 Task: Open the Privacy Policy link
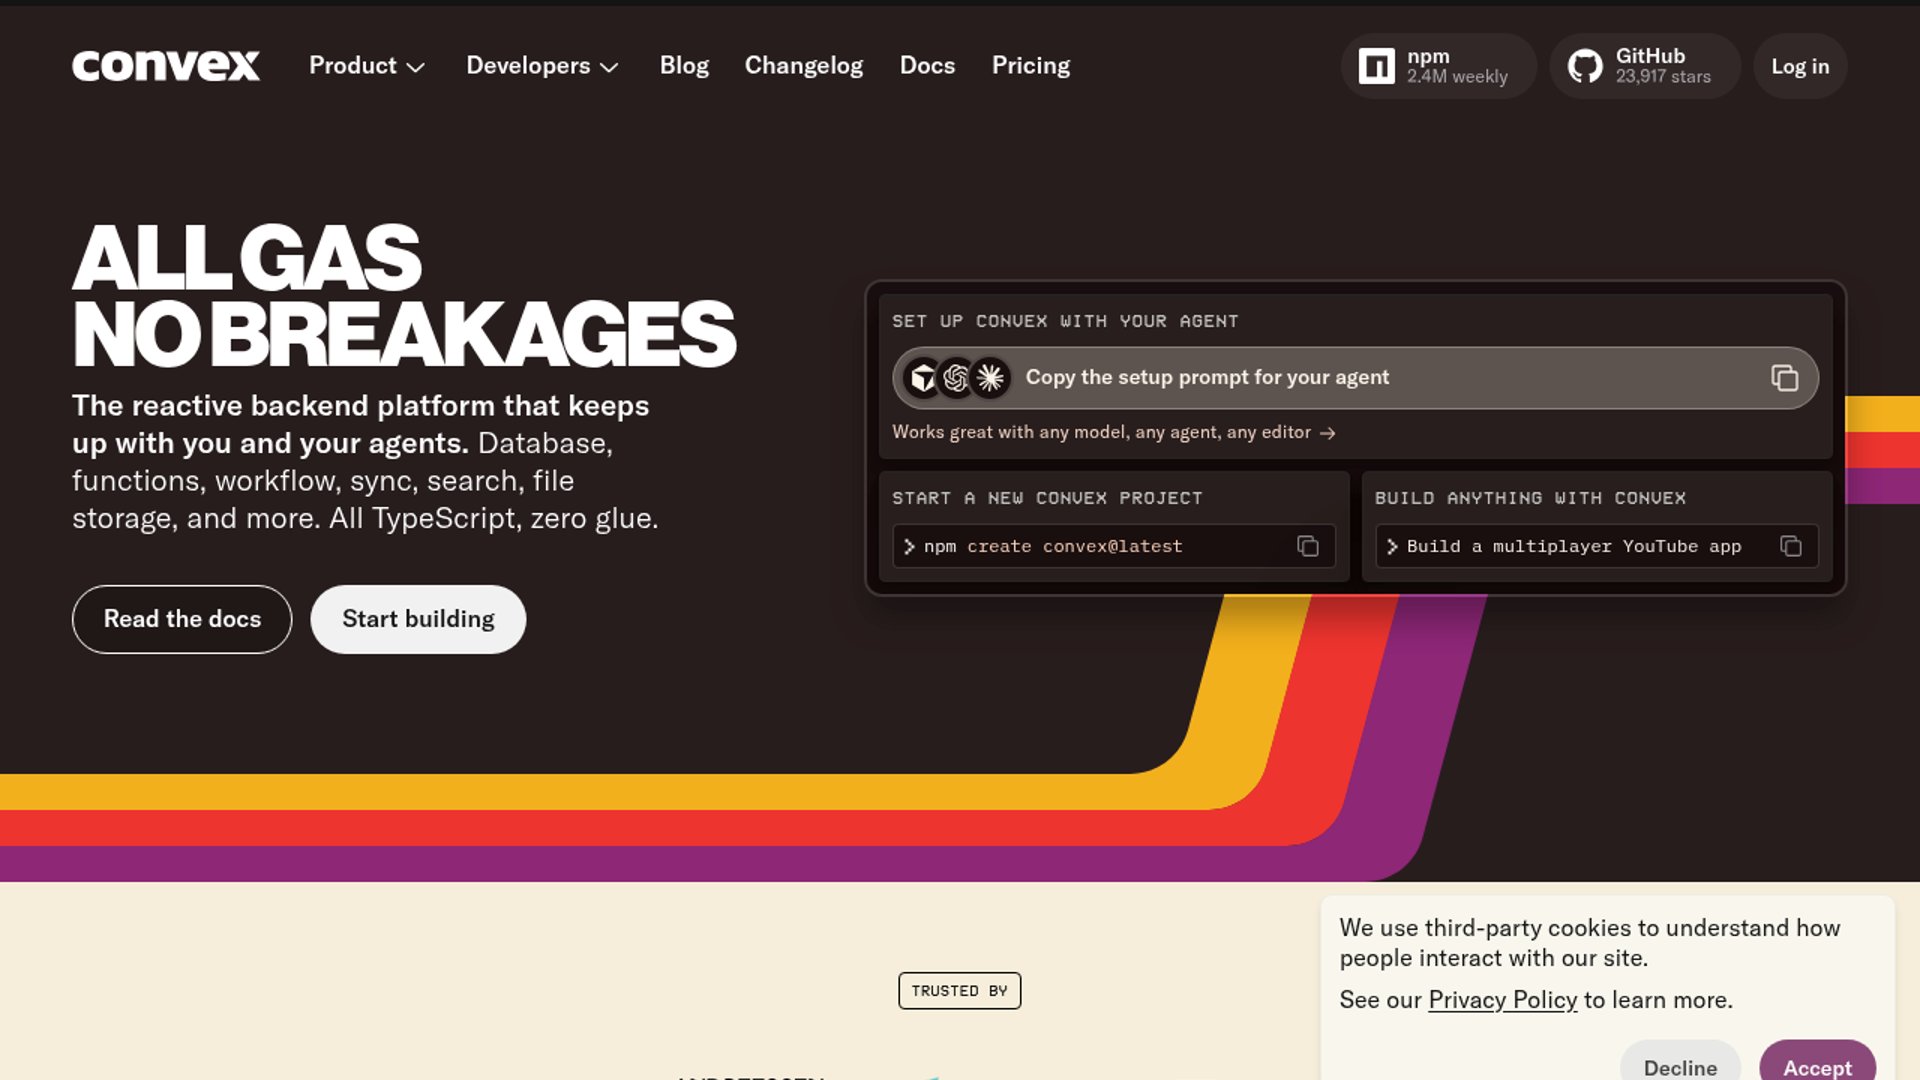(1502, 1000)
